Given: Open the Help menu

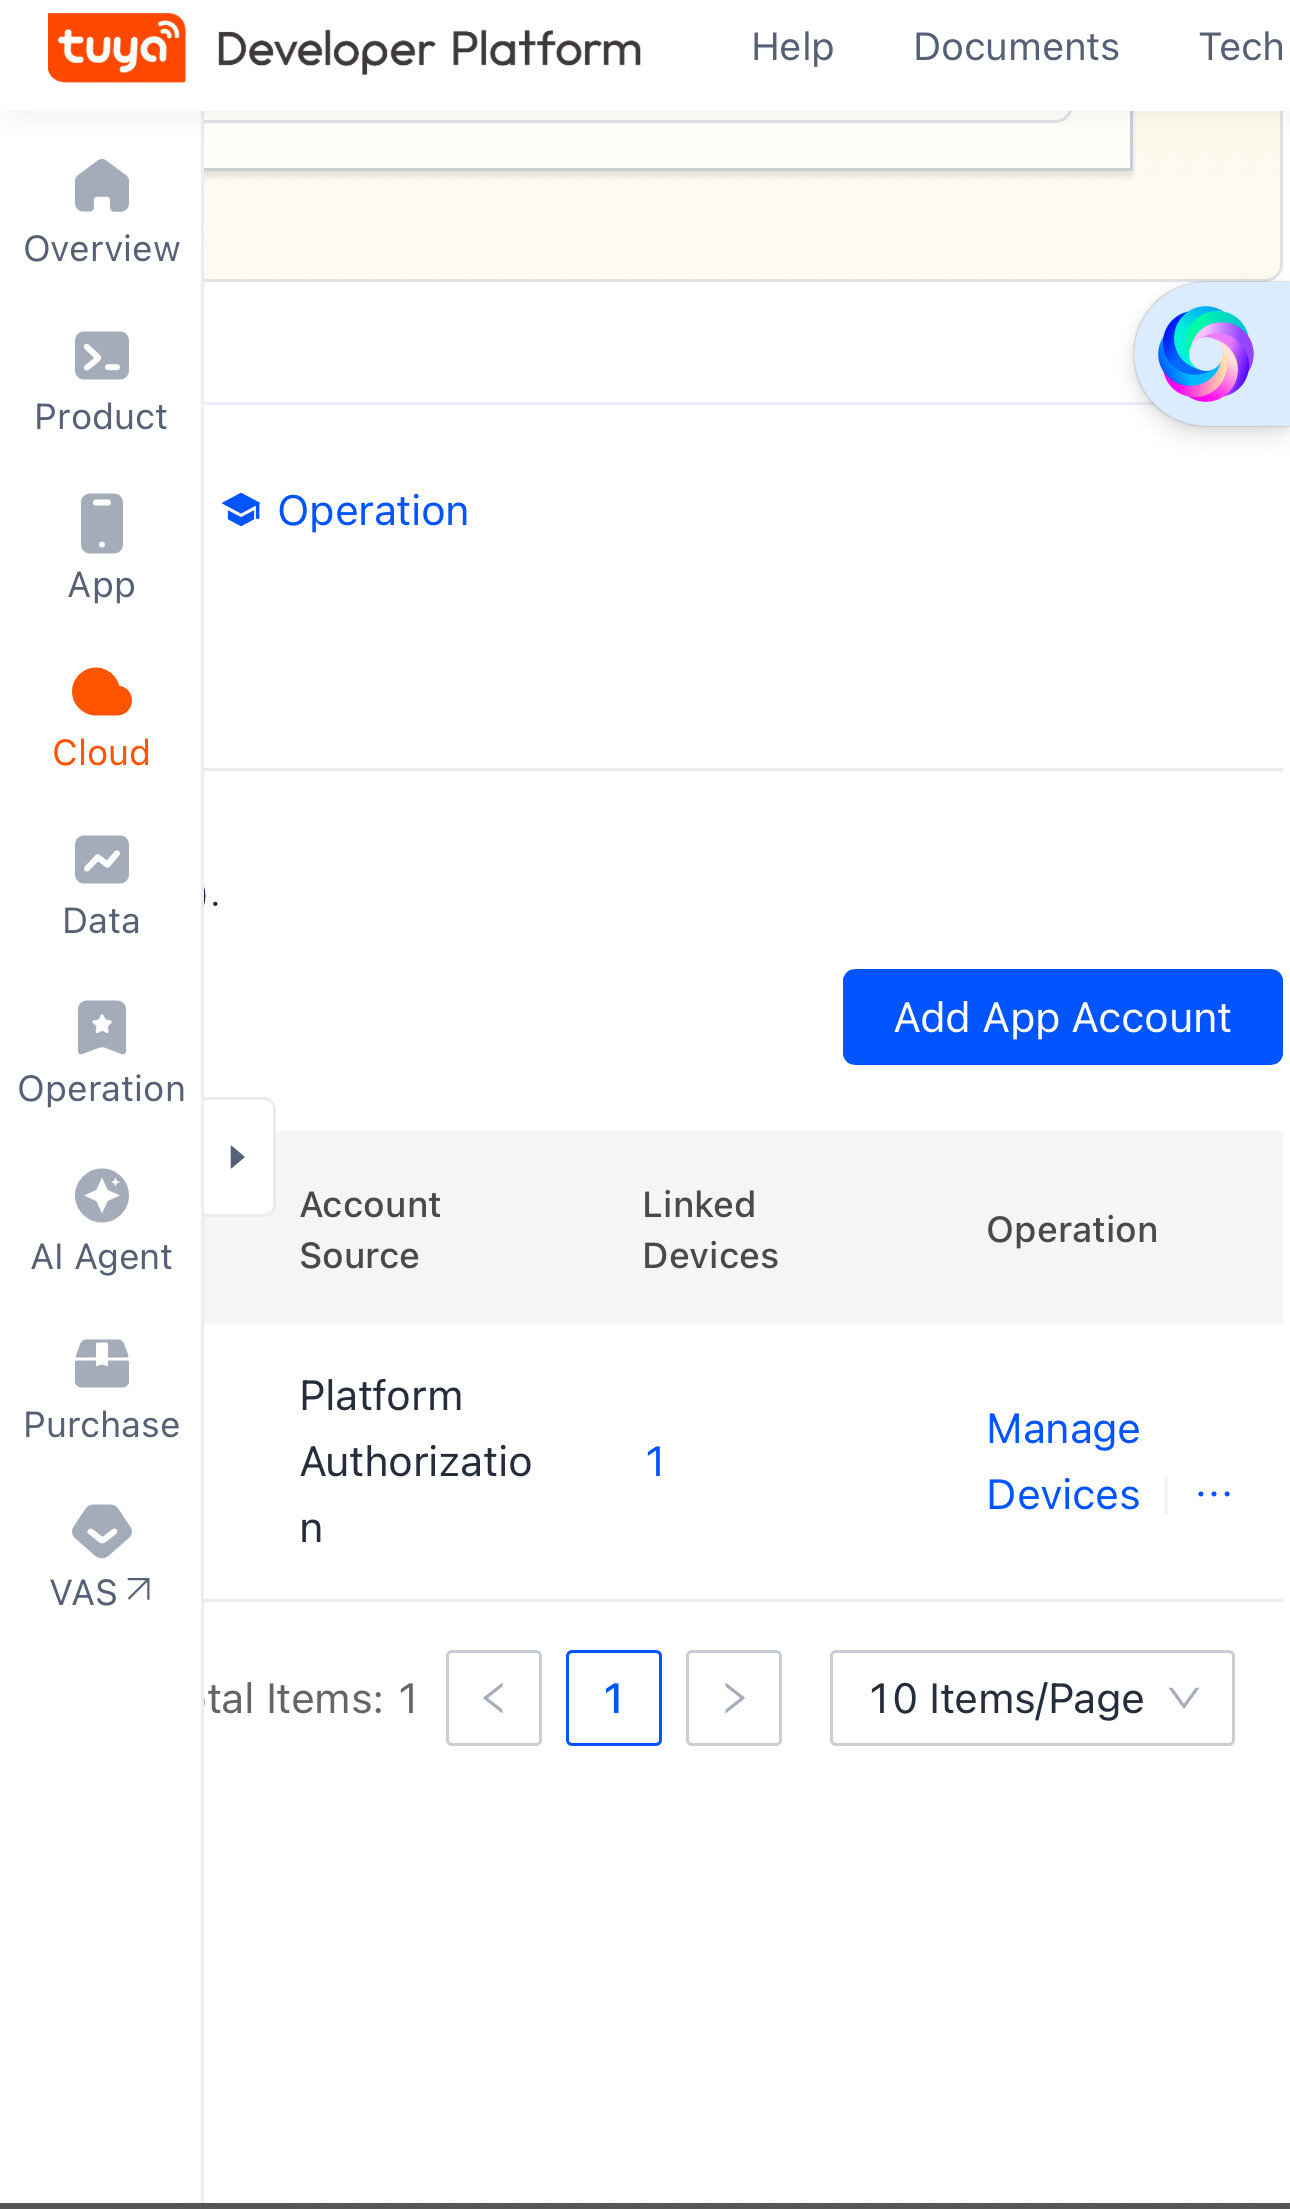Looking at the screenshot, I should coord(792,47).
